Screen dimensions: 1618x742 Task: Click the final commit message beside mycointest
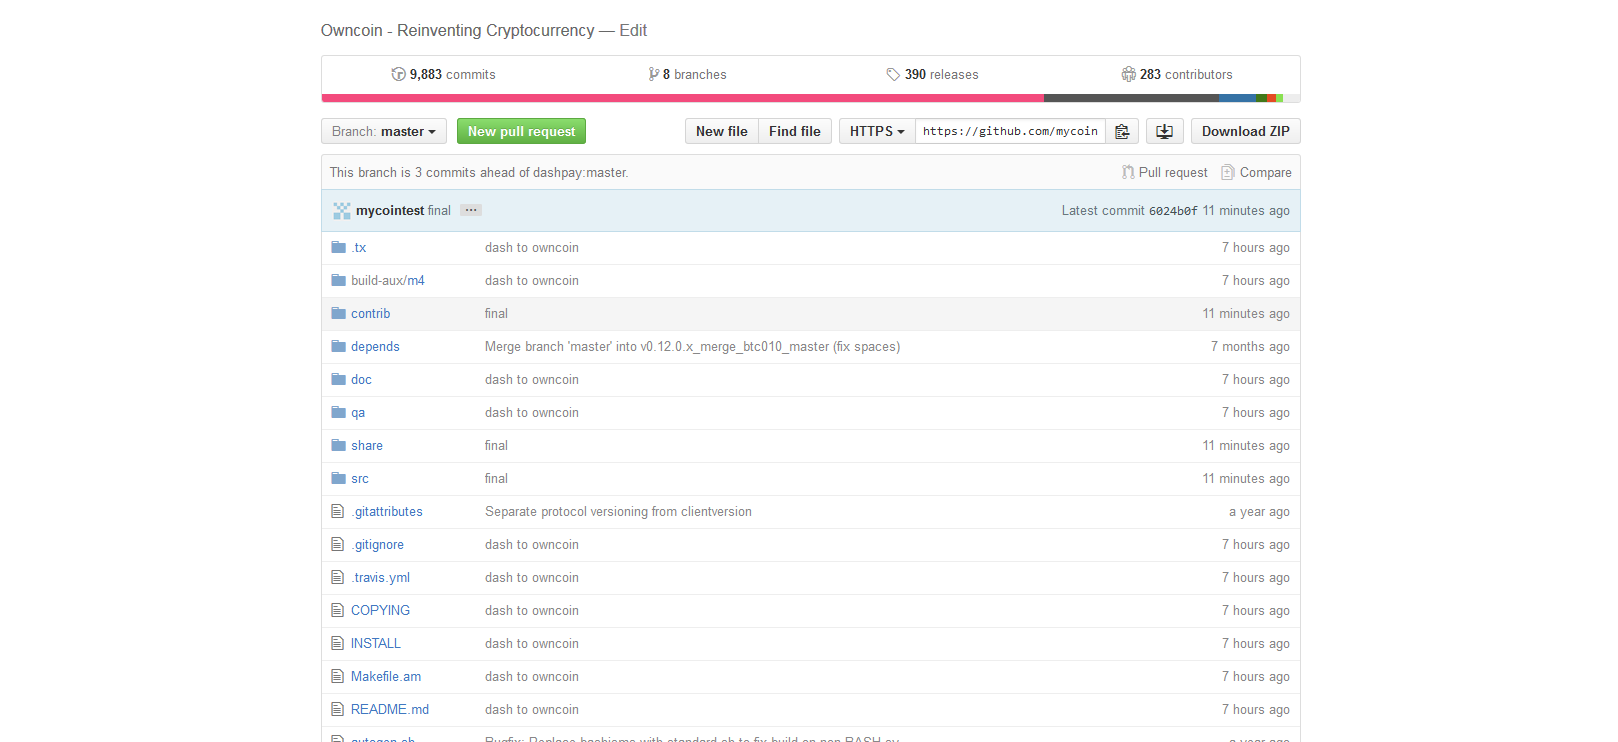pos(439,210)
